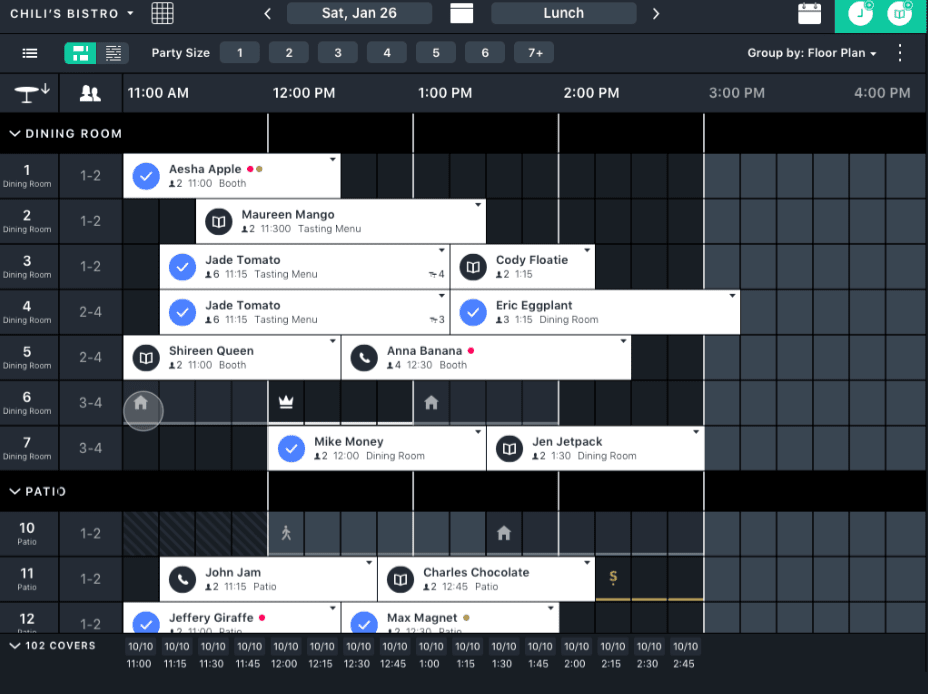Viewport: 928px width, 694px height.
Task: Click the crown icon on table 6's row
Action: 285,401
